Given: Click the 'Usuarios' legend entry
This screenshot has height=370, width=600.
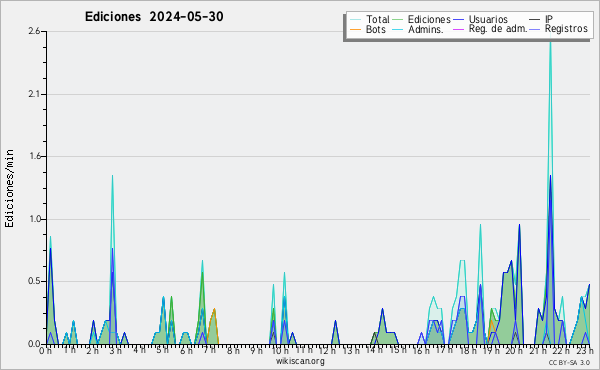Looking at the screenshot, I should click(x=488, y=19).
